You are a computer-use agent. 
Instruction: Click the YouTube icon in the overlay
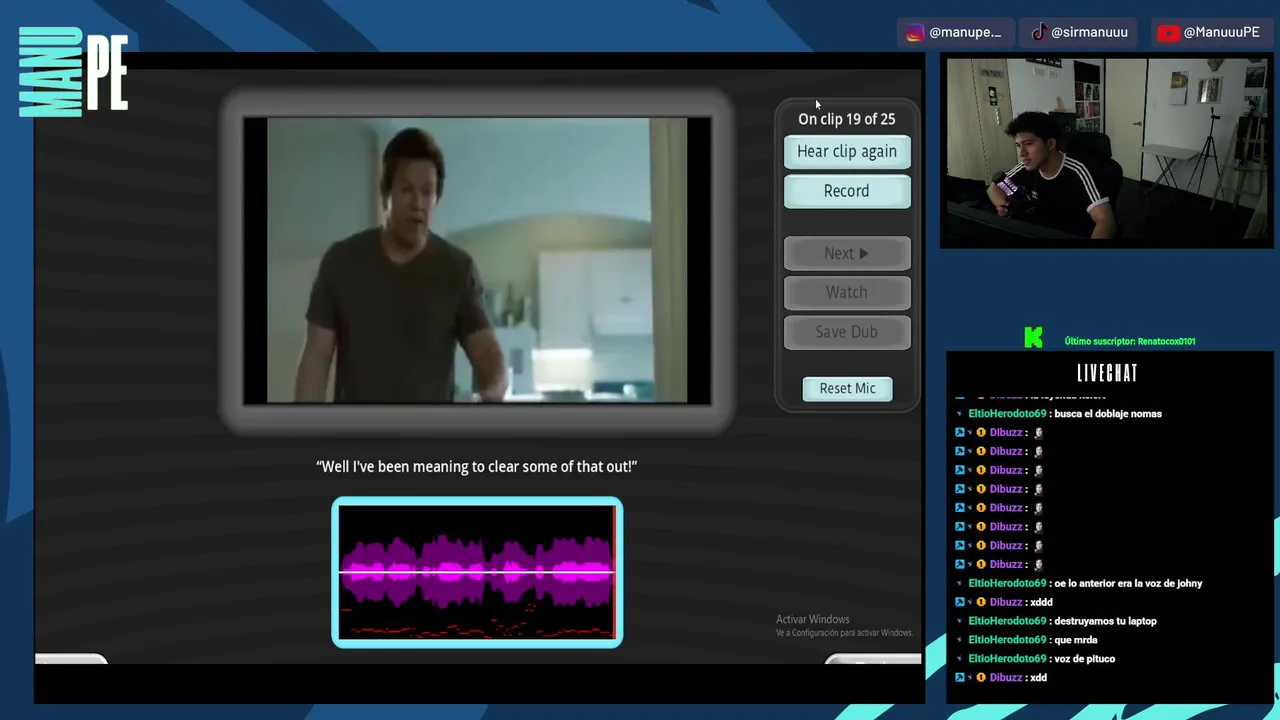(1167, 33)
